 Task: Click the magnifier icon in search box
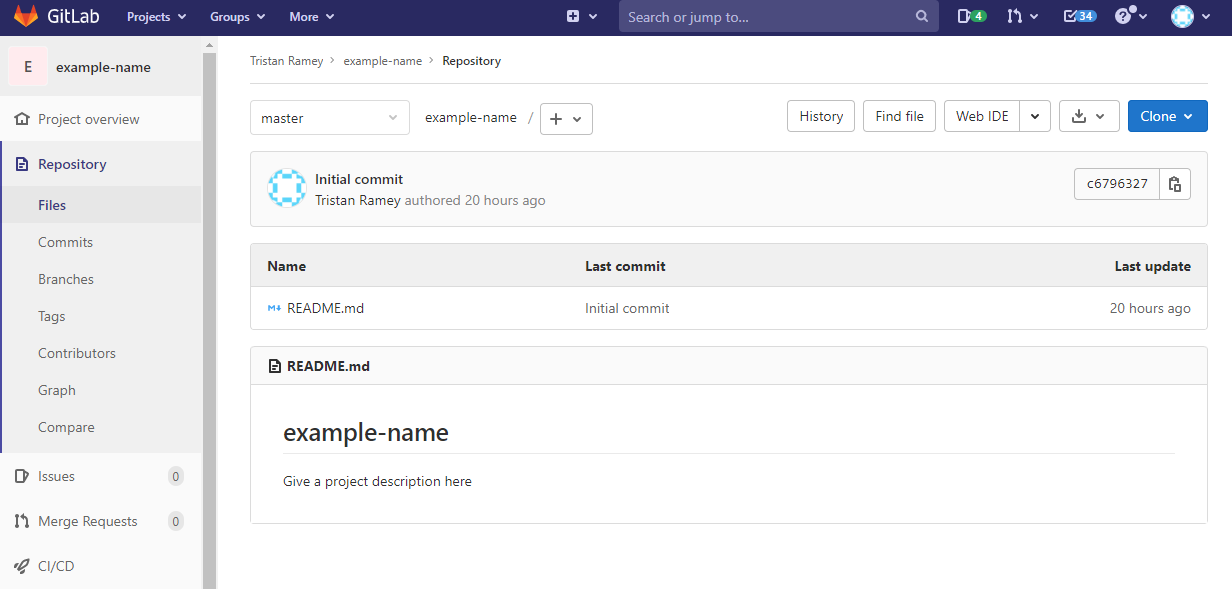tap(921, 17)
